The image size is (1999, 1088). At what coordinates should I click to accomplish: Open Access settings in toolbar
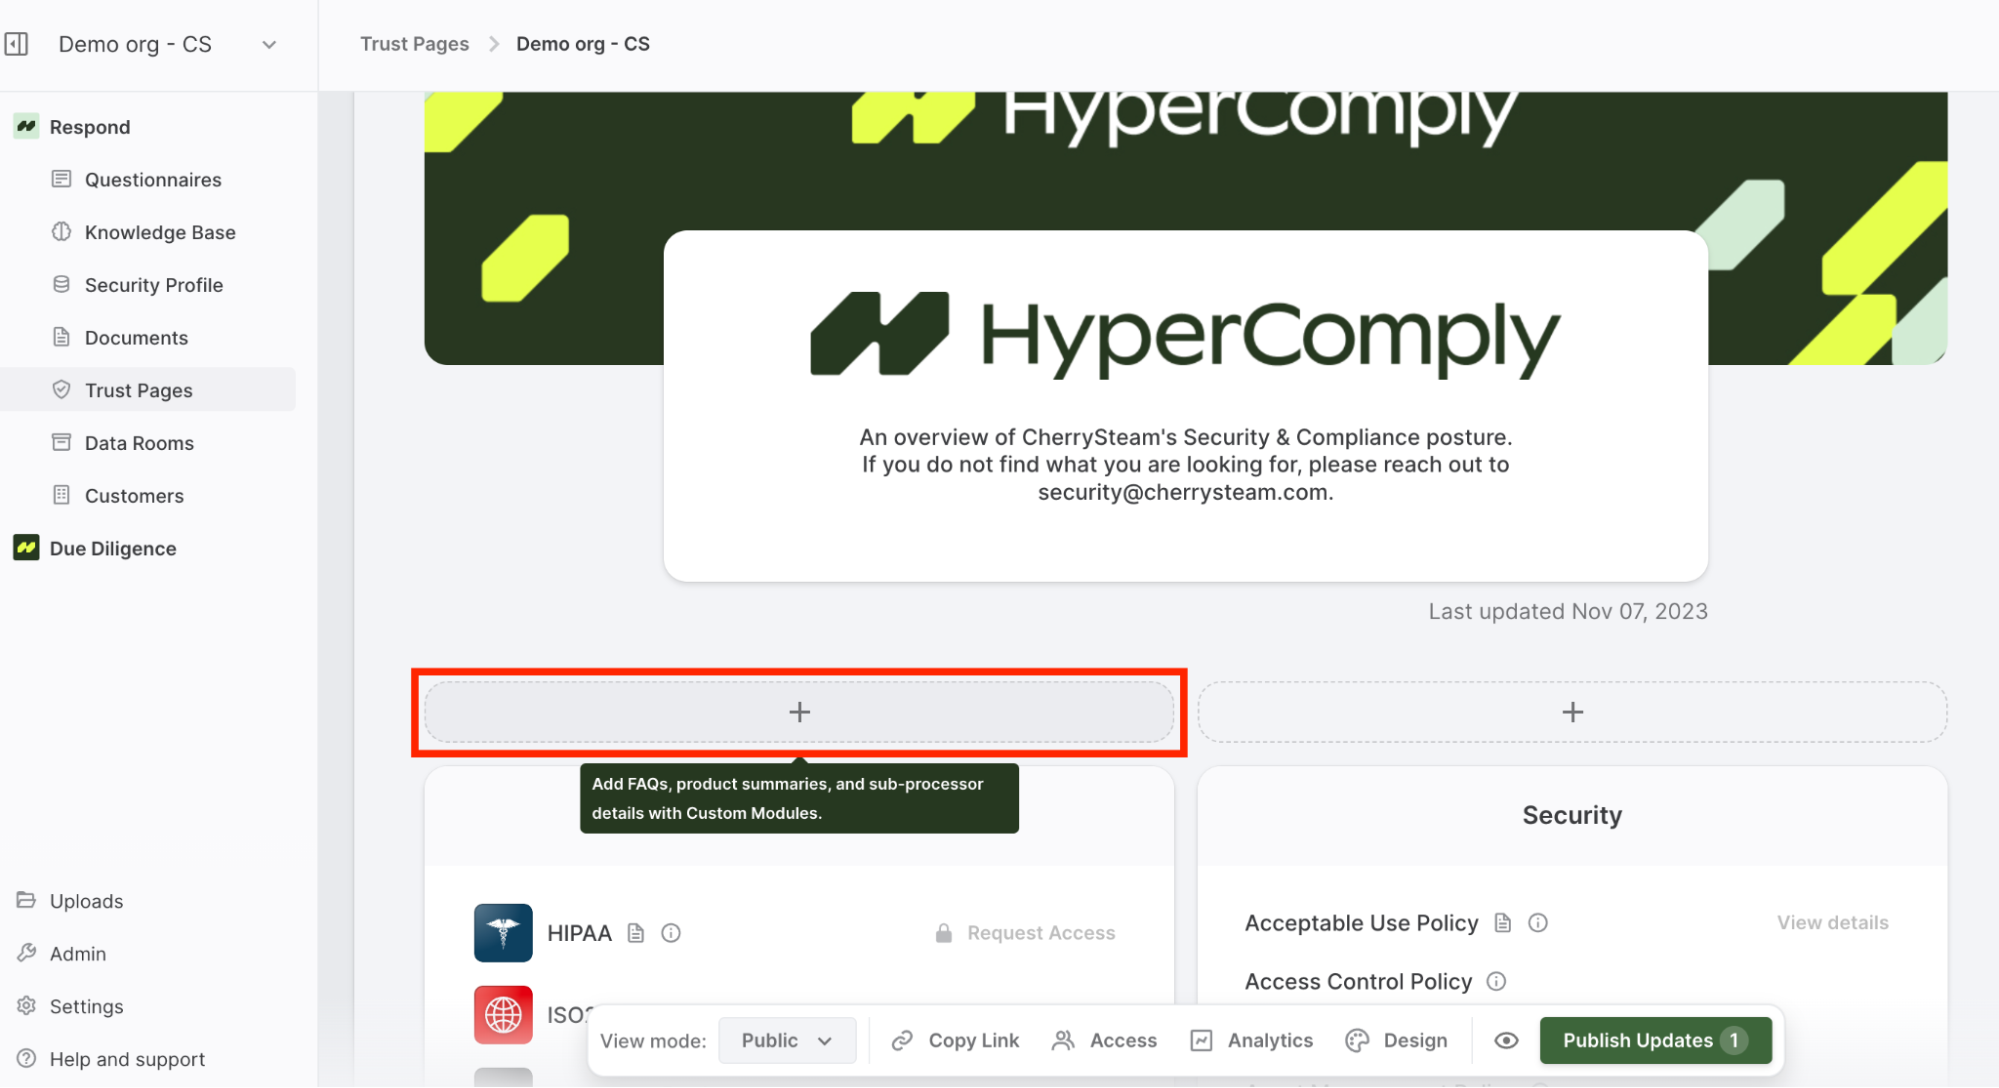tap(1105, 1041)
